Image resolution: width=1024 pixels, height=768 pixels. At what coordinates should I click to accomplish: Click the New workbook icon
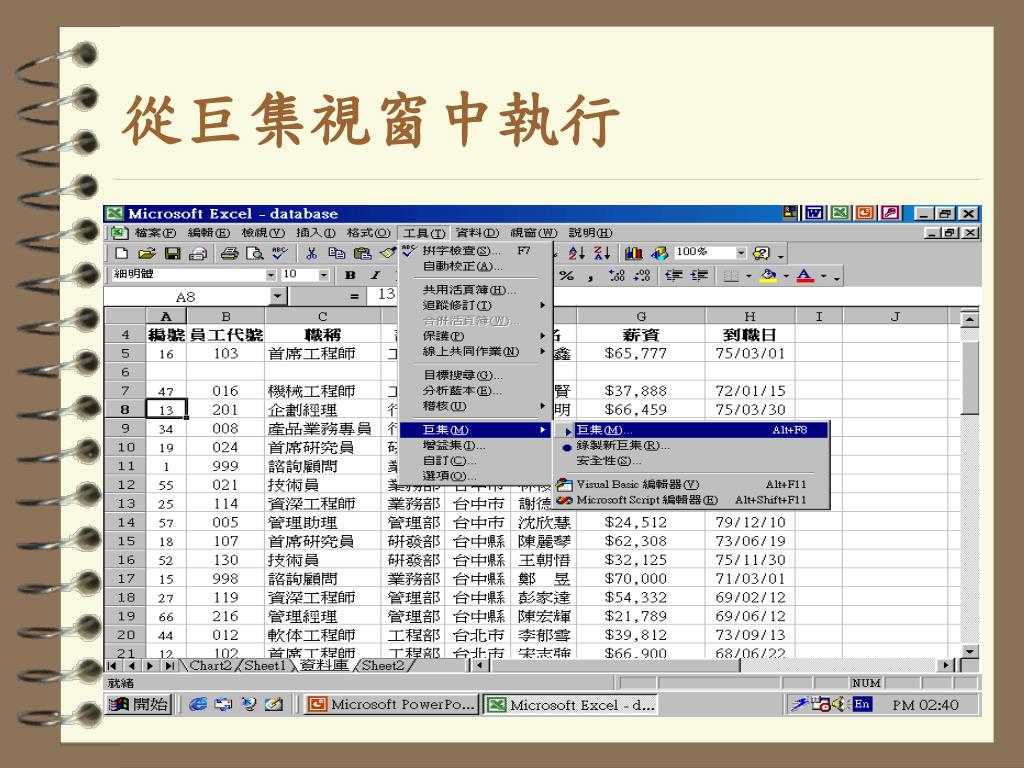click(121, 253)
